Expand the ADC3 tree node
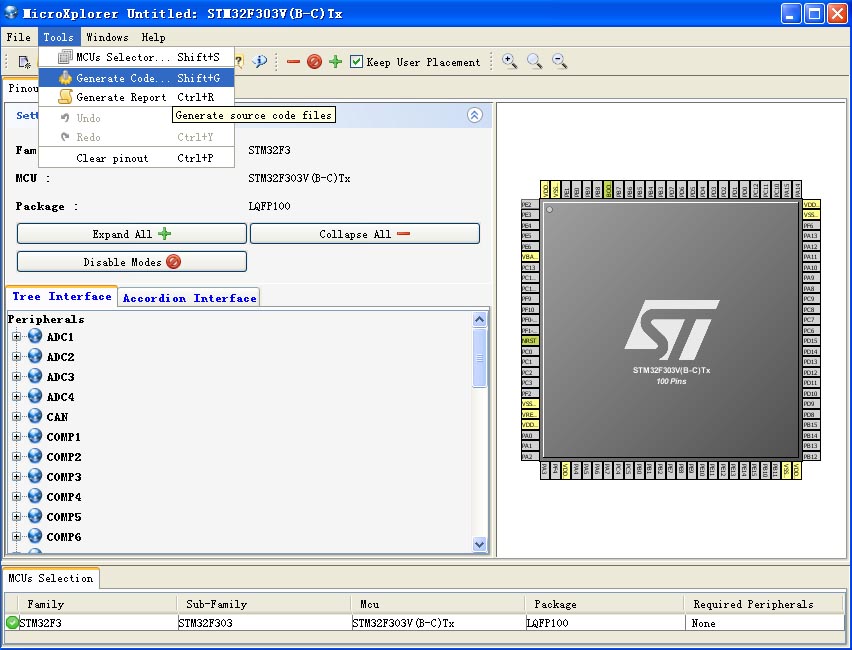This screenshot has height=650, width=852. click(x=16, y=377)
